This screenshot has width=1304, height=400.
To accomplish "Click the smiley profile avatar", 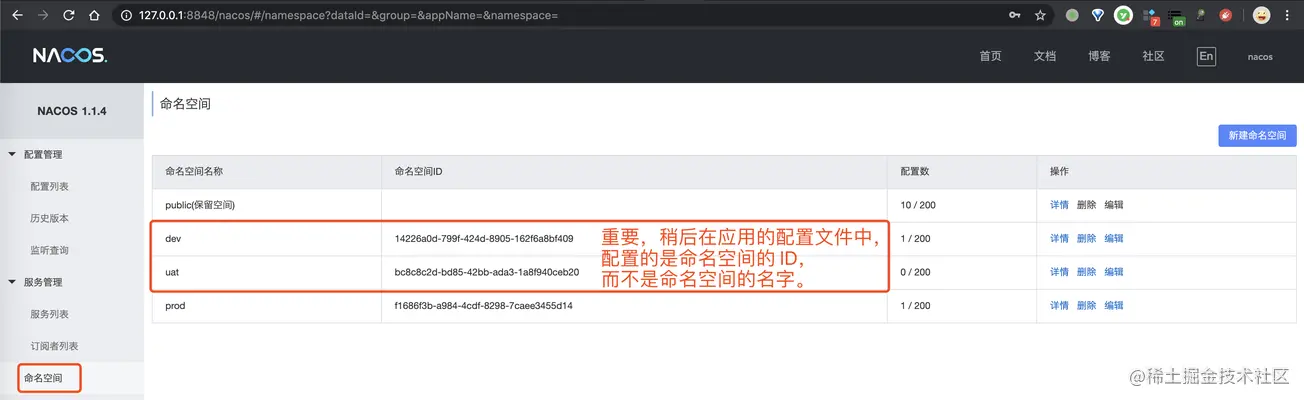I will click(1261, 16).
